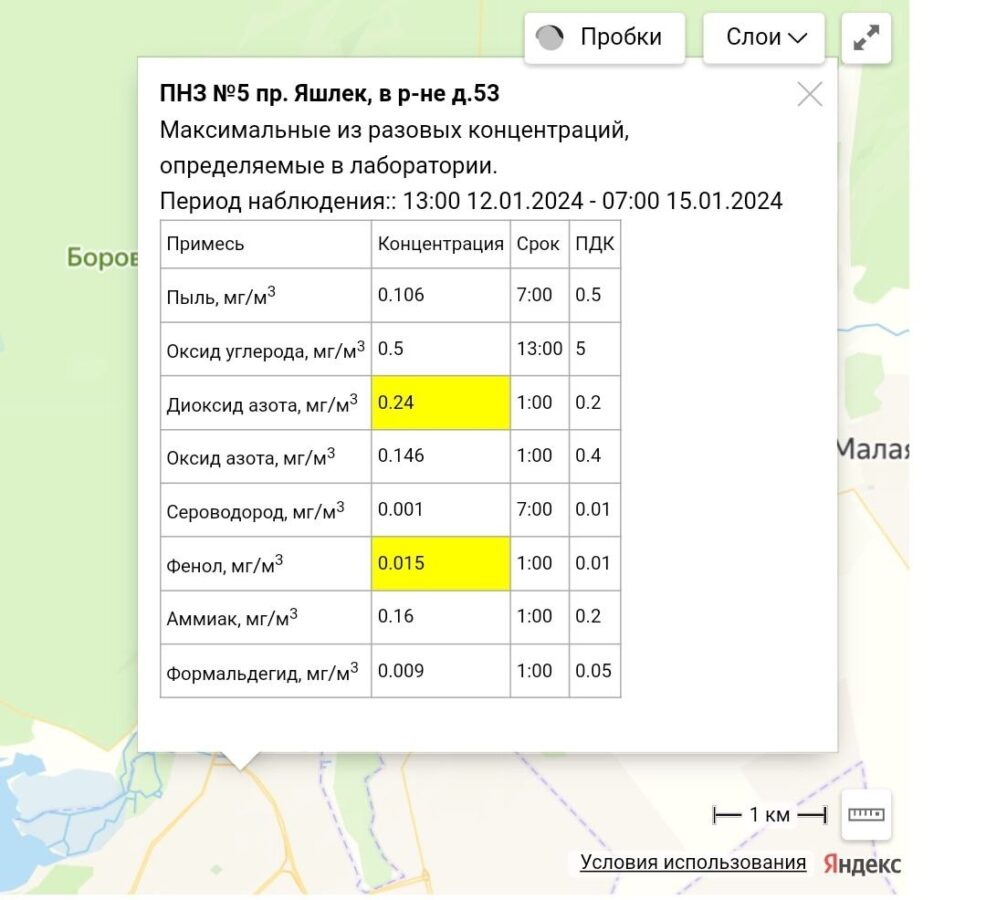The image size is (986, 900).
Task: Activate the ruler distance measurement tool
Action: tap(866, 814)
